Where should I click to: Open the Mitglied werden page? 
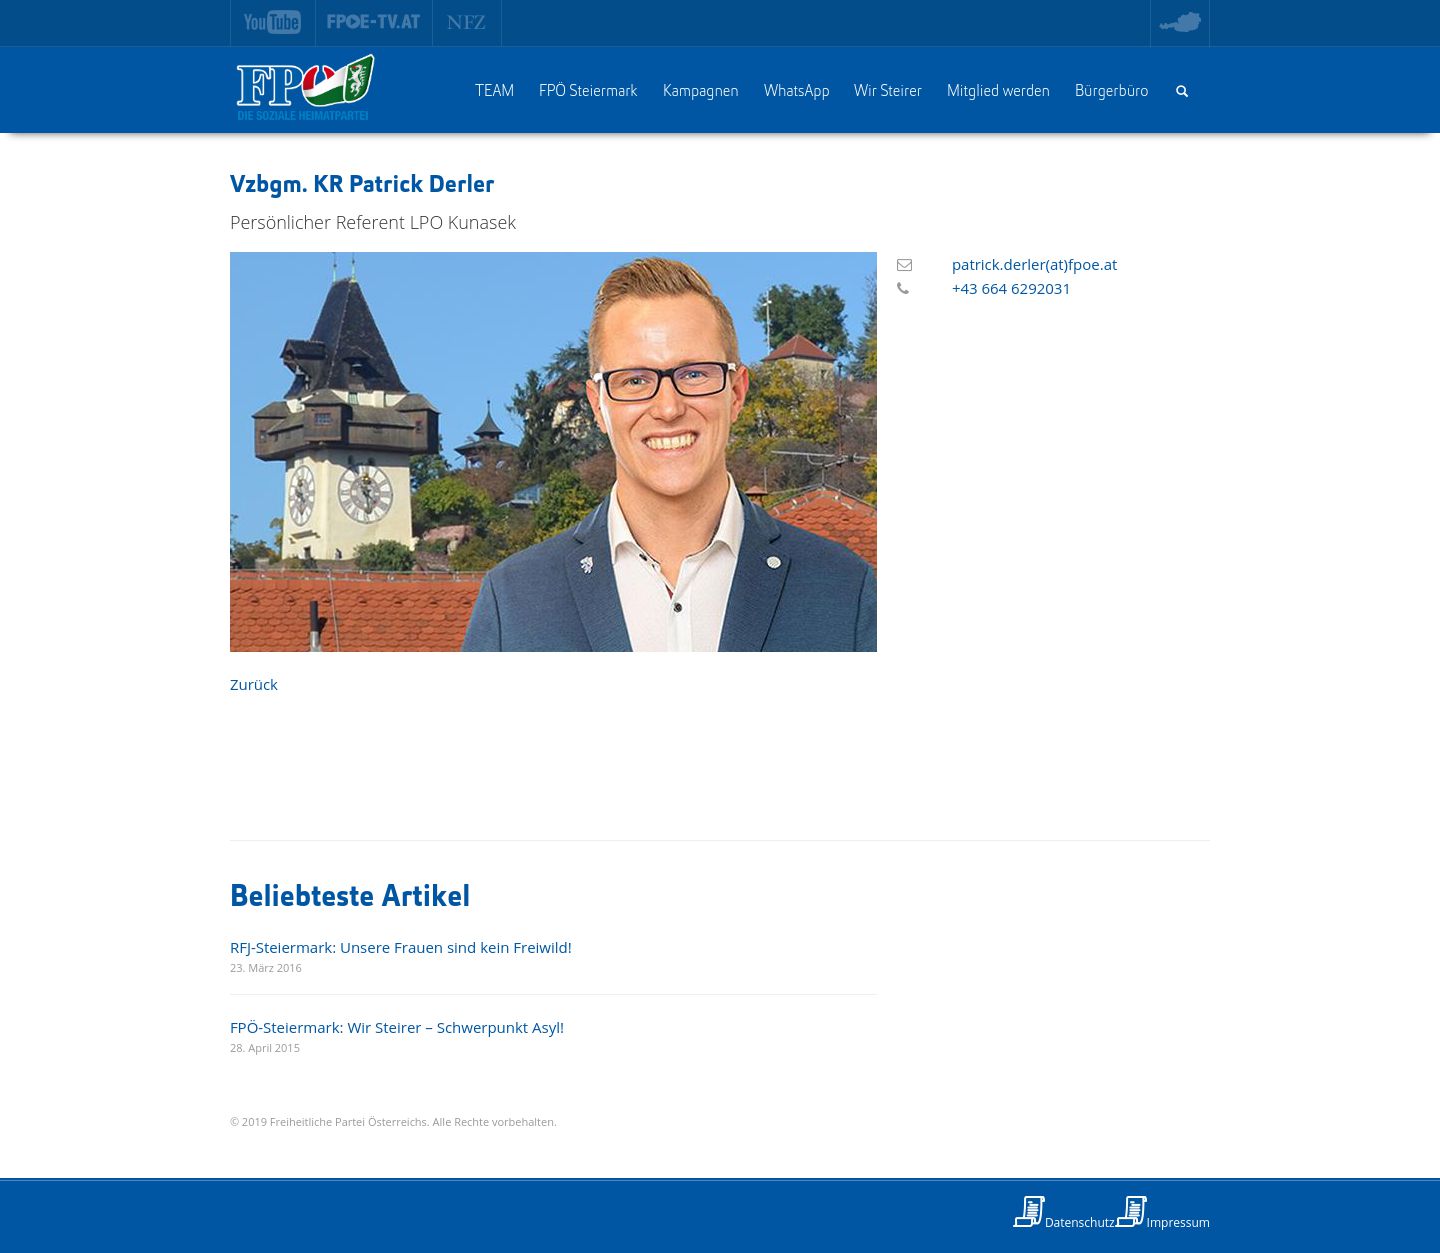click(x=998, y=91)
